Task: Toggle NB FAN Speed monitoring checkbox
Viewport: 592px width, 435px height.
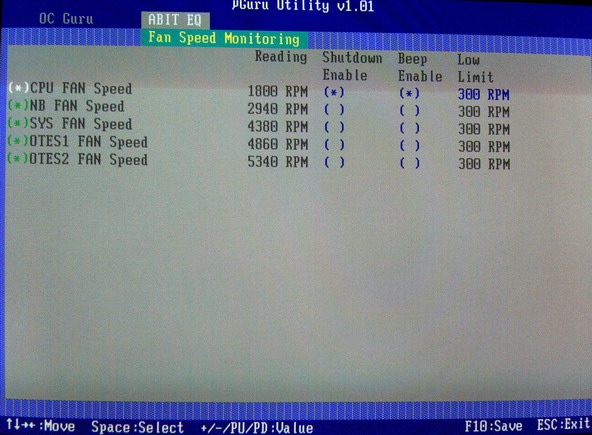Action: tap(18, 105)
